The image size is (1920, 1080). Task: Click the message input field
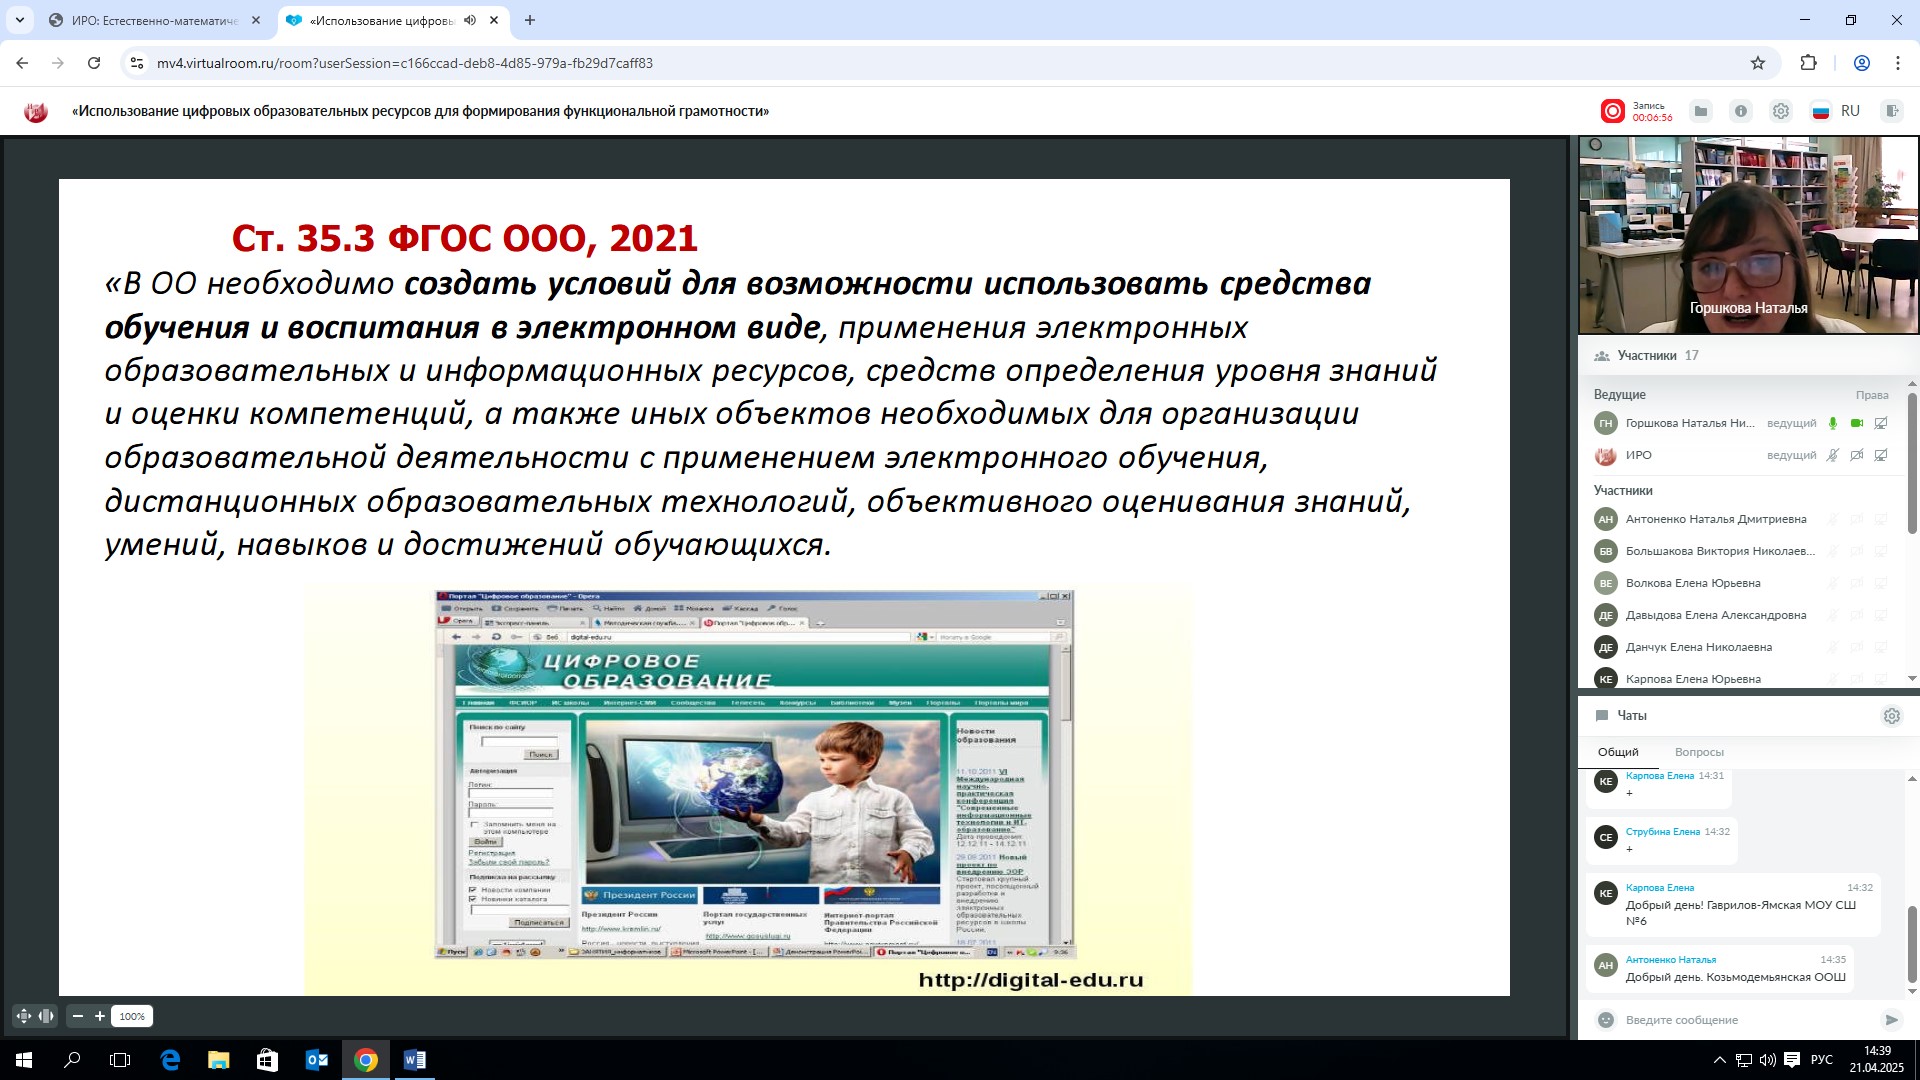[x=1745, y=1020]
